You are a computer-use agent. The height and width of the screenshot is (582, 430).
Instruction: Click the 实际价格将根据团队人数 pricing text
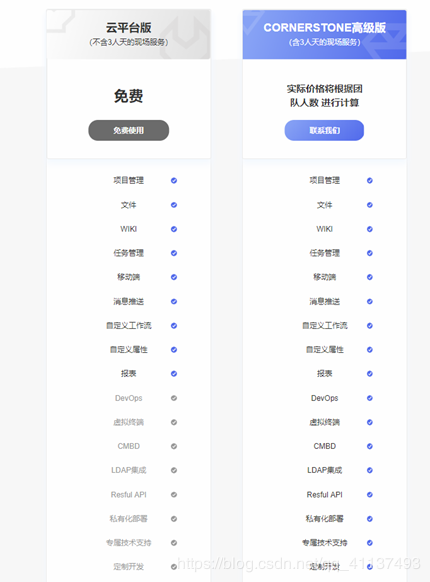click(324, 95)
